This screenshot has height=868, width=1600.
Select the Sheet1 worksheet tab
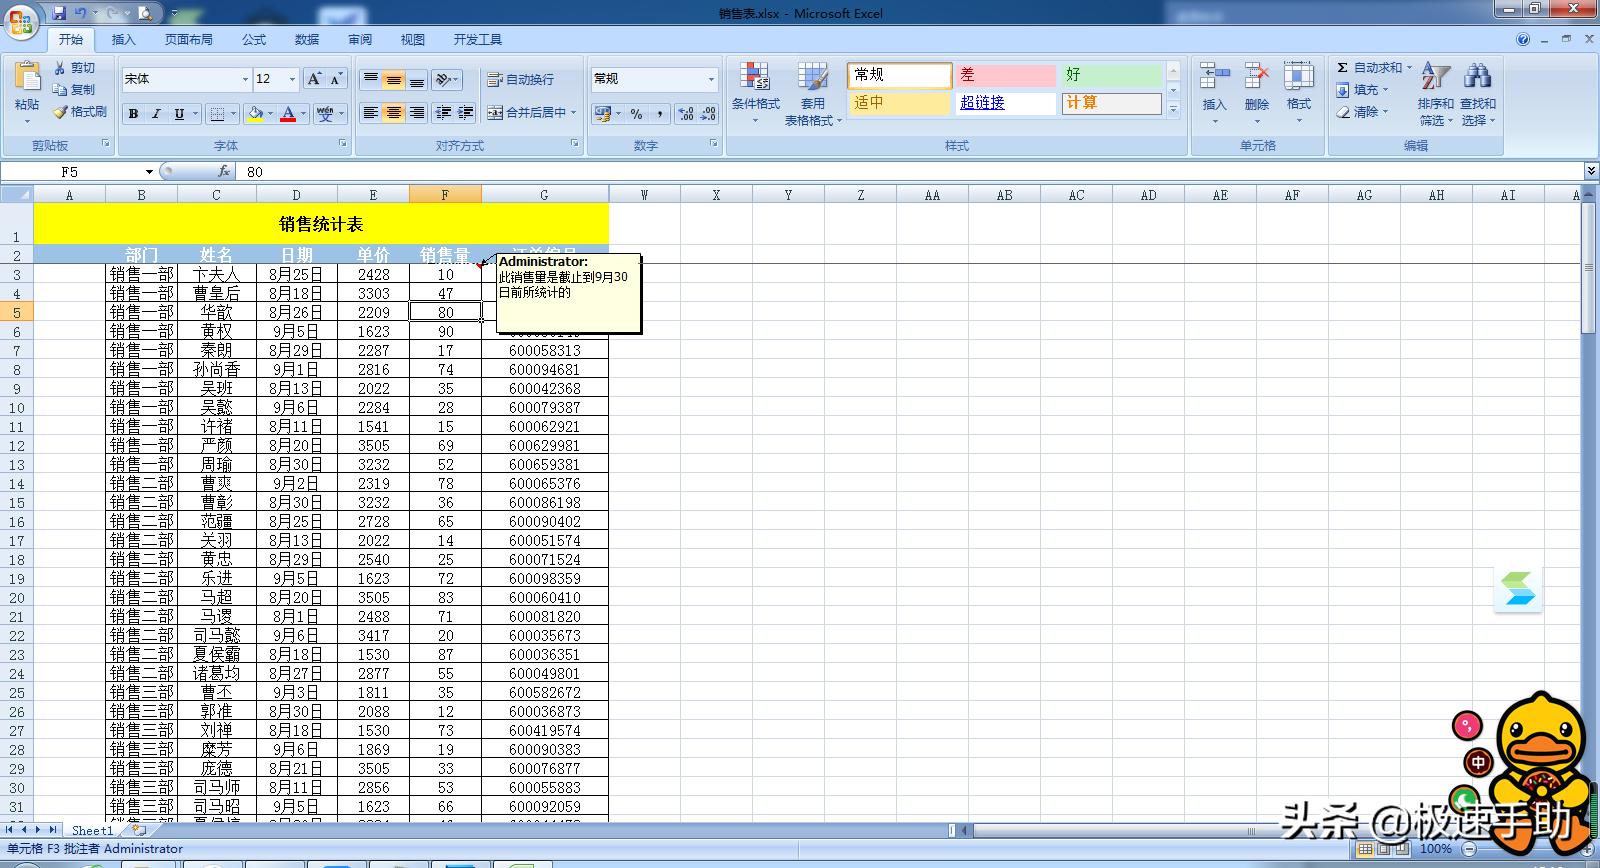(92, 830)
